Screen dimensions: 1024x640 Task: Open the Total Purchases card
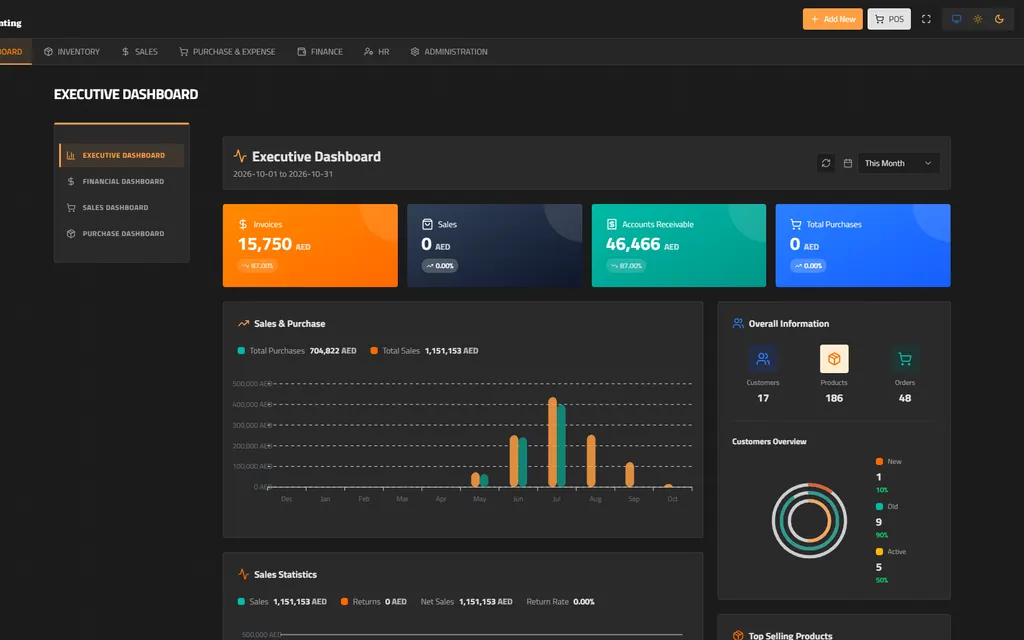click(x=863, y=246)
